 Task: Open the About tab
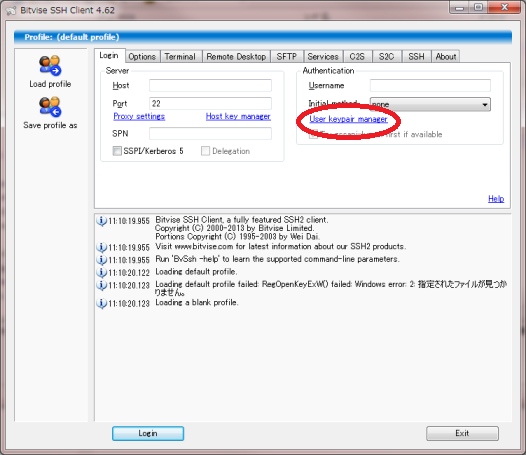(x=446, y=57)
